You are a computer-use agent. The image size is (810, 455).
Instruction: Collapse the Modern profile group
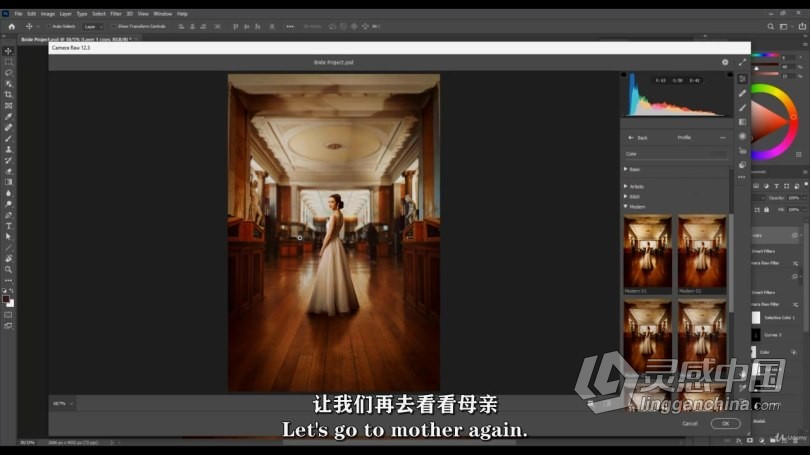(x=626, y=207)
